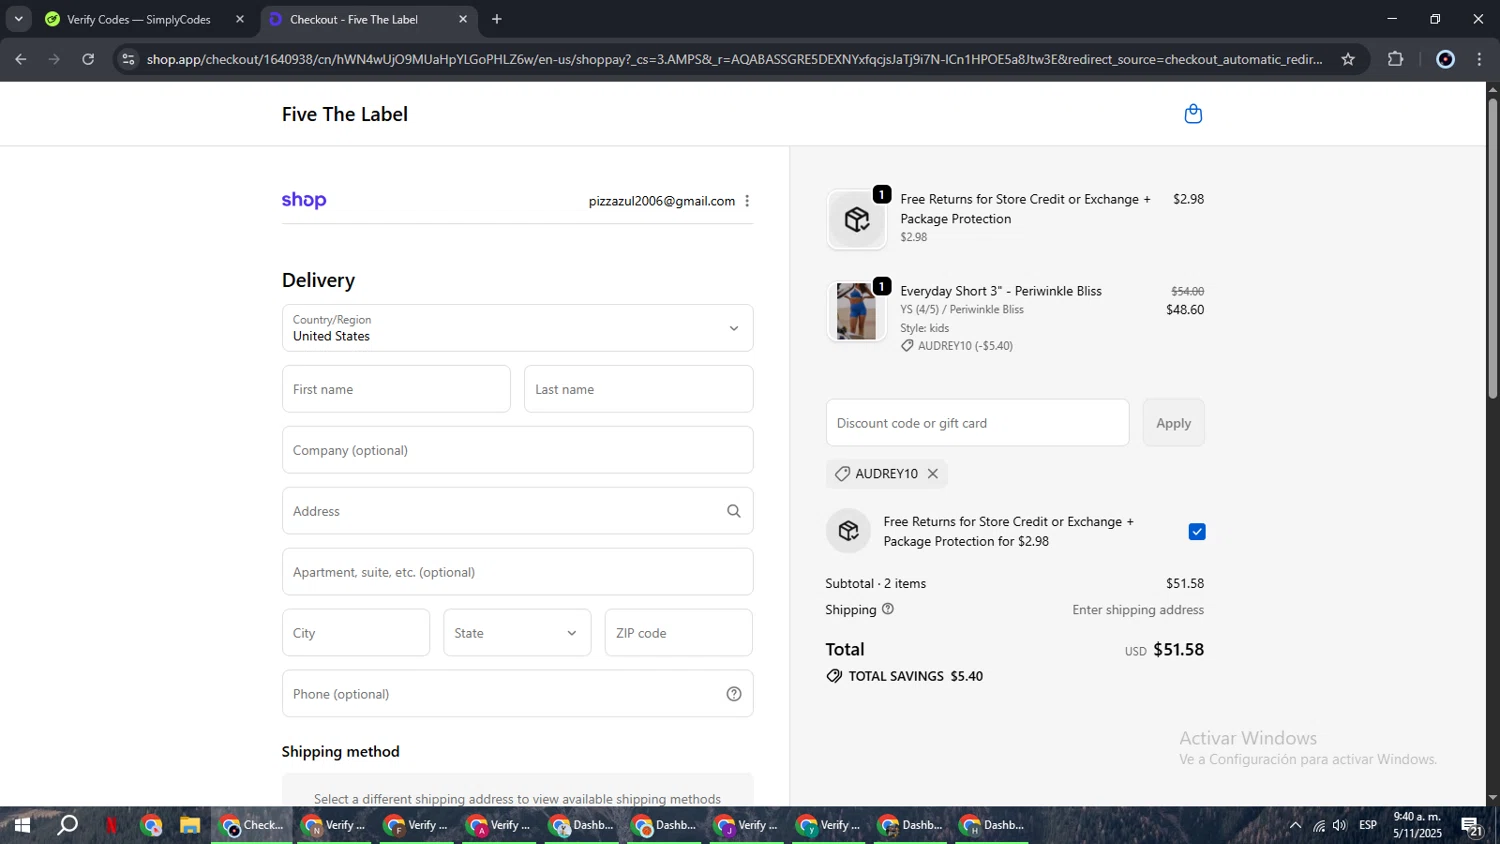Image resolution: width=1500 pixels, height=844 pixels.
Task: Remove the AUDREY10 discount code
Action: tap(933, 474)
